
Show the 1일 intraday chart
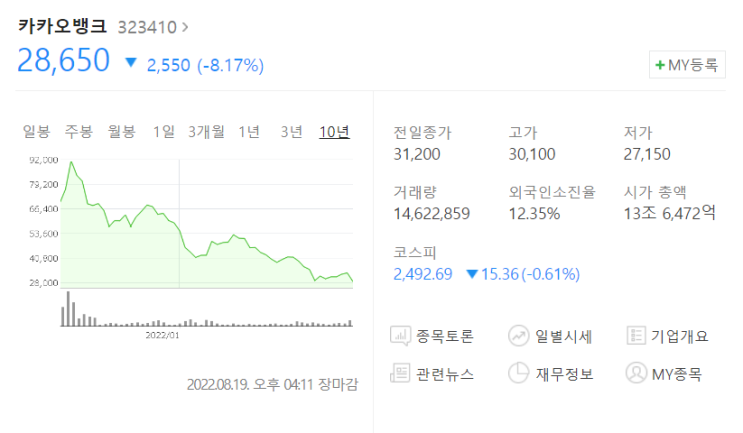coord(163,131)
